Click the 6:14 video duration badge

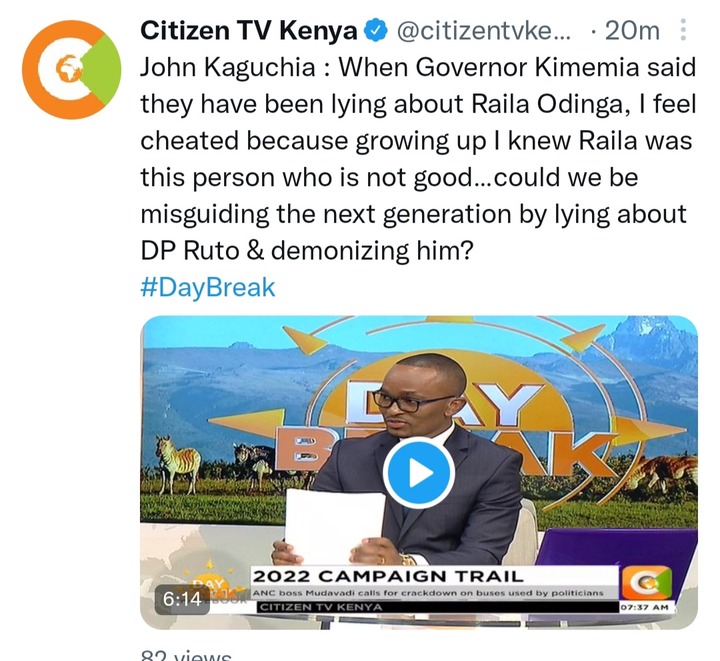click(182, 599)
